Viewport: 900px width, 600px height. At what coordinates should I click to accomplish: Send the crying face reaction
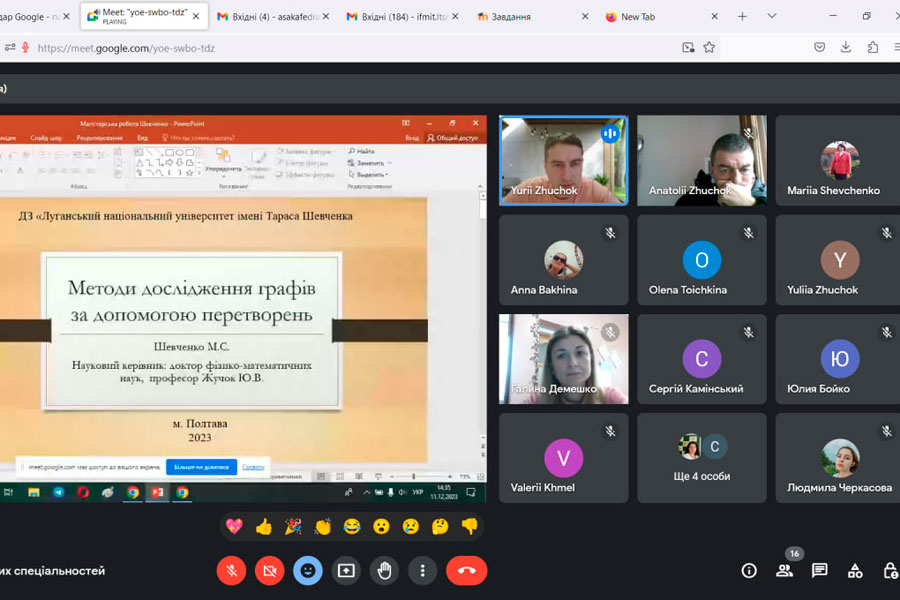click(x=410, y=526)
